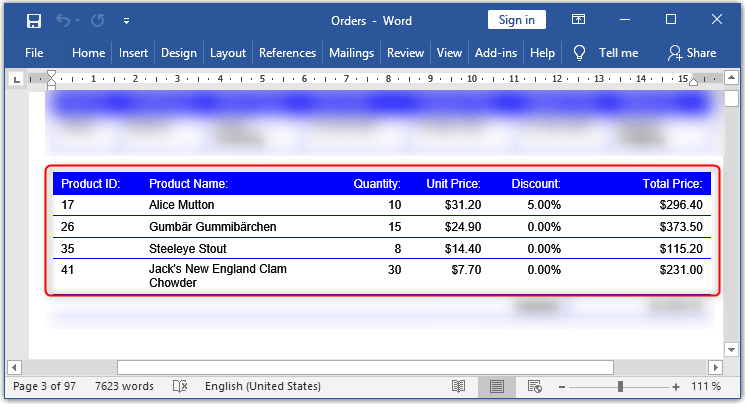Open the References tab
The height and width of the screenshot is (408, 747).
pyautogui.click(x=287, y=53)
